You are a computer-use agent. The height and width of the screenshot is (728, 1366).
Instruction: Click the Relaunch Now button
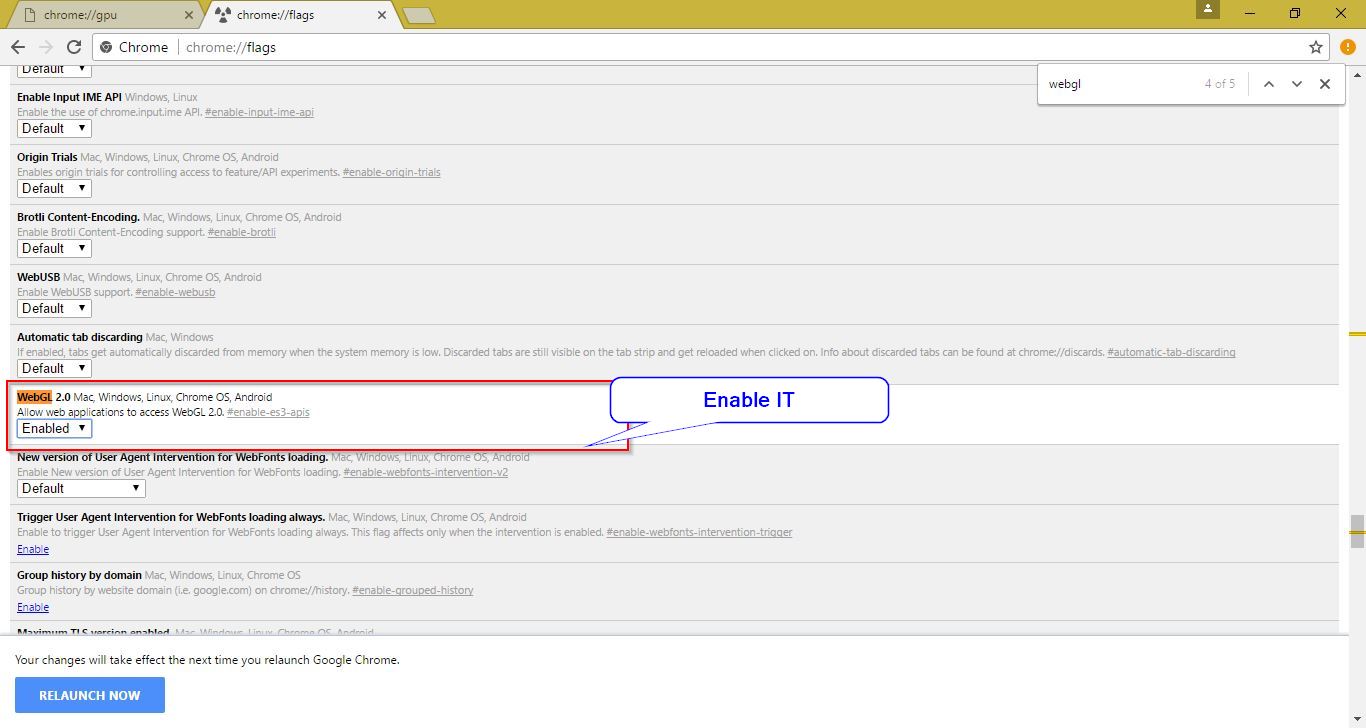(x=90, y=695)
